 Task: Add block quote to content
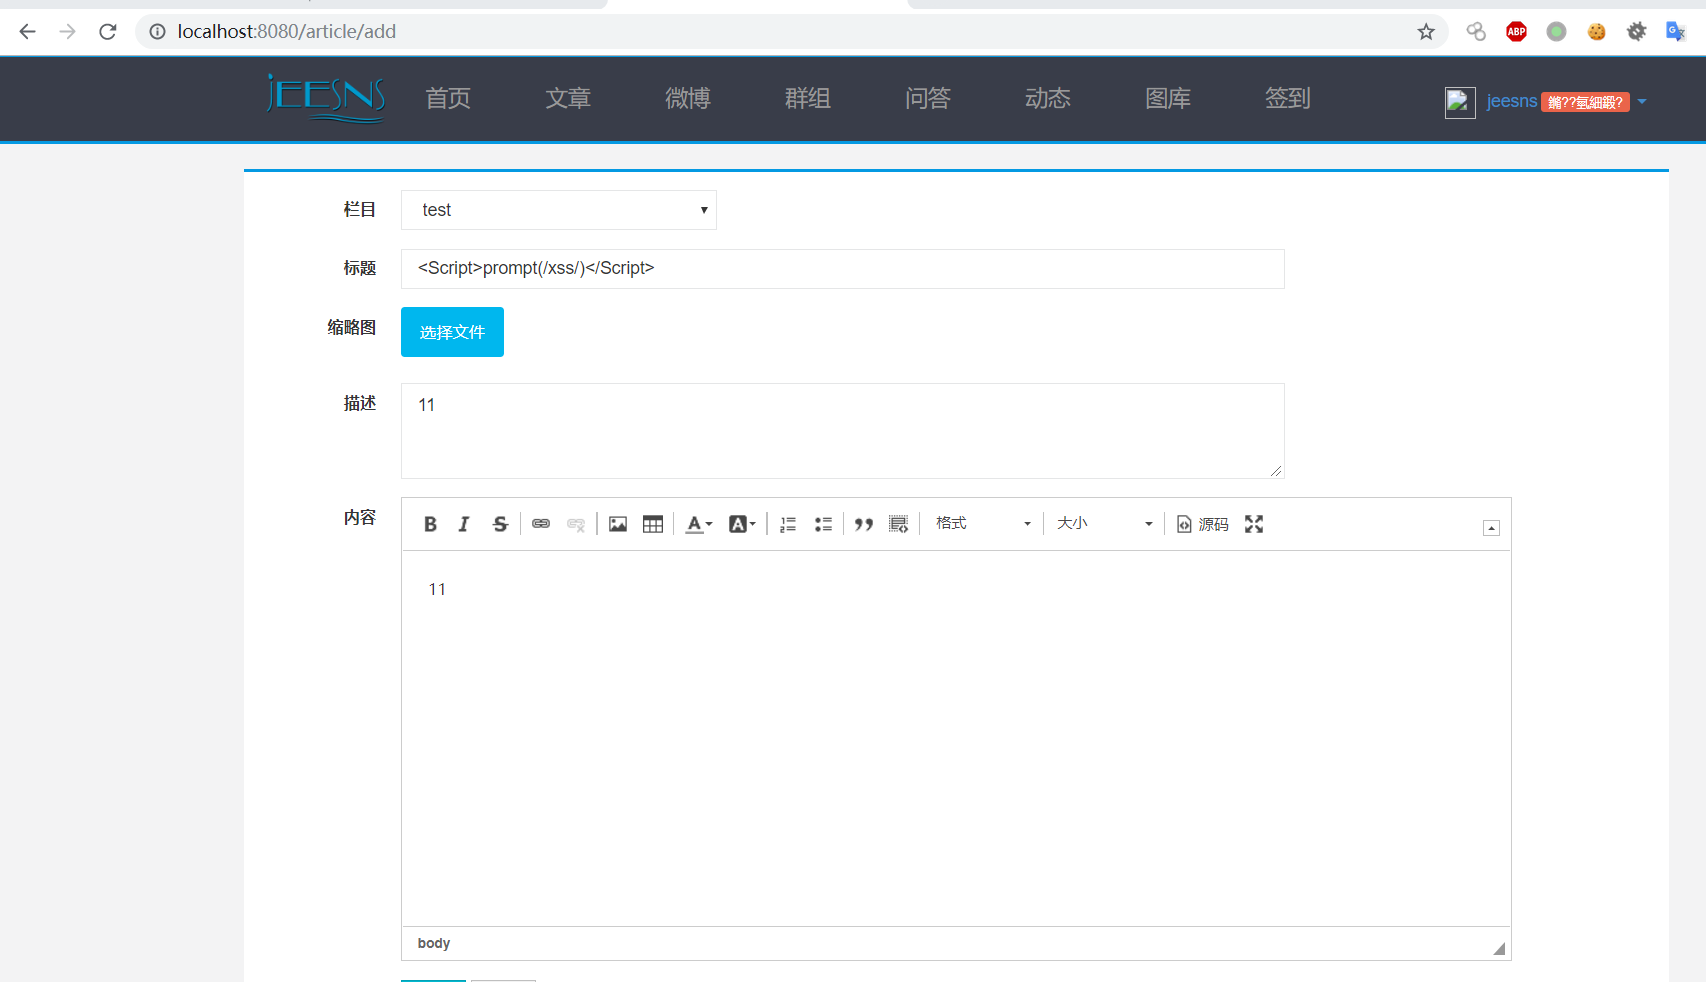pyautogui.click(x=864, y=524)
